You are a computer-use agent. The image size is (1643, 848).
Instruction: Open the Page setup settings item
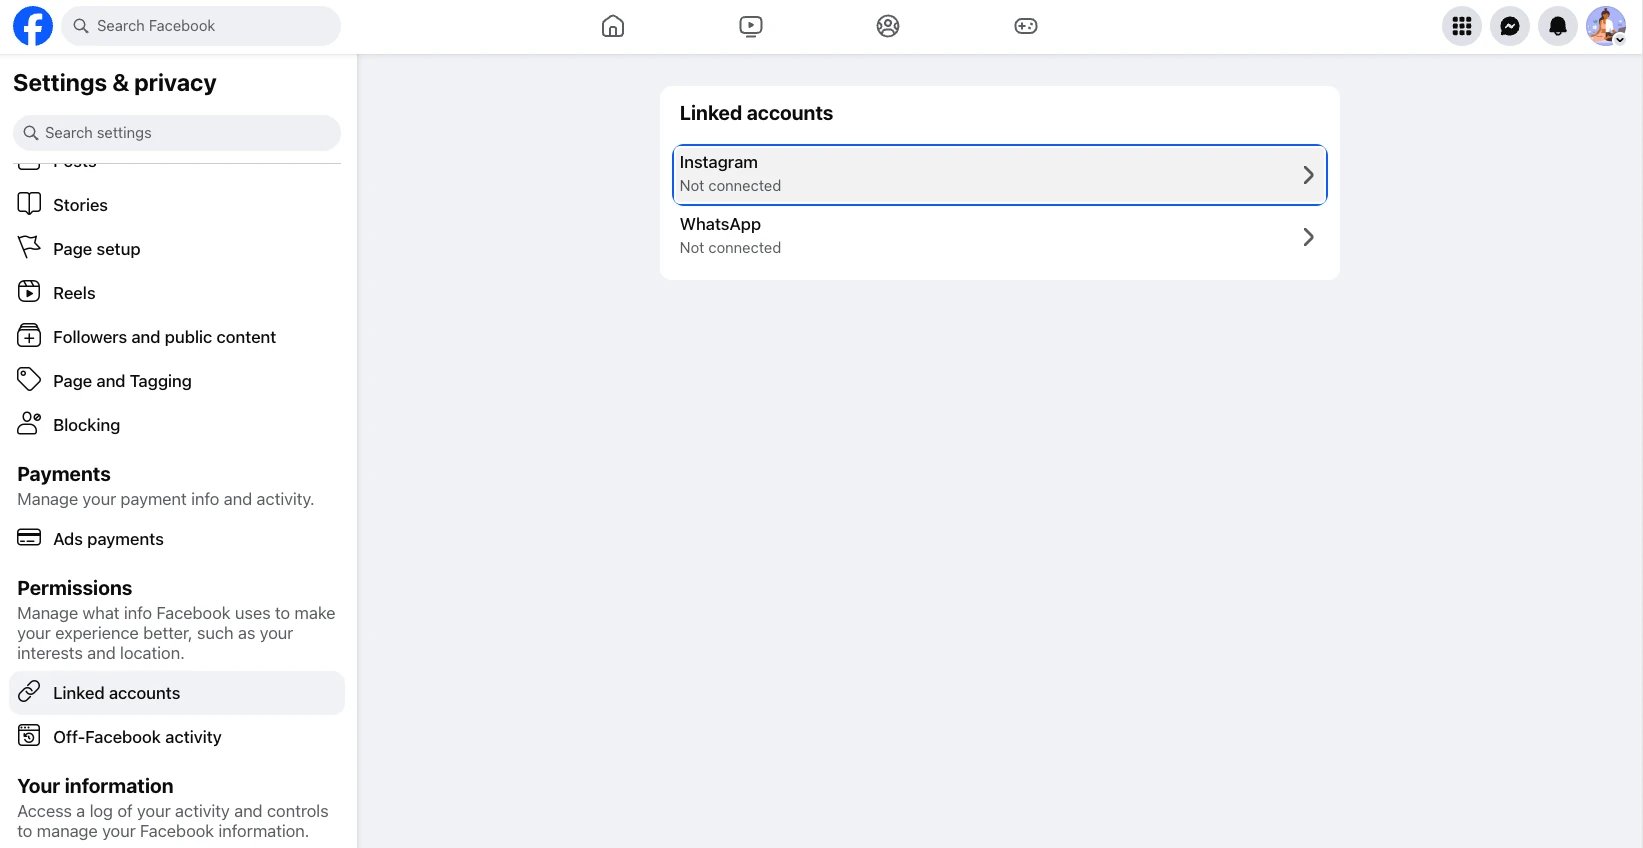tap(177, 249)
